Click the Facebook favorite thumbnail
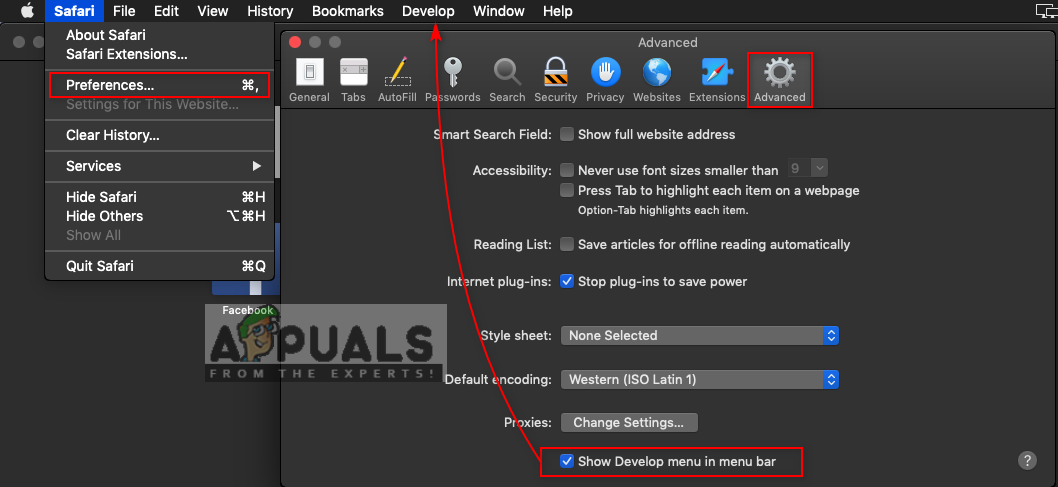This screenshot has height=487, width=1058. click(246, 287)
